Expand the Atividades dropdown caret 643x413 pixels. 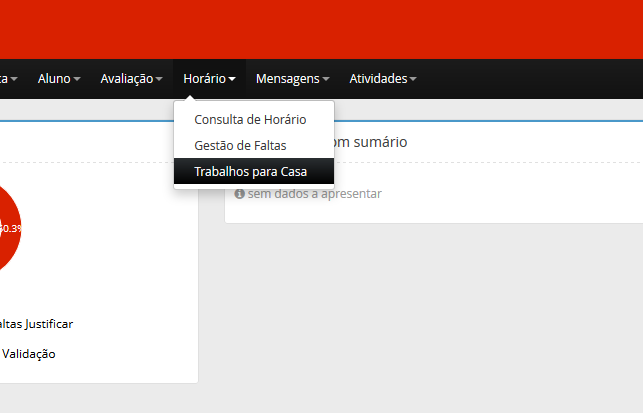(x=413, y=79)
